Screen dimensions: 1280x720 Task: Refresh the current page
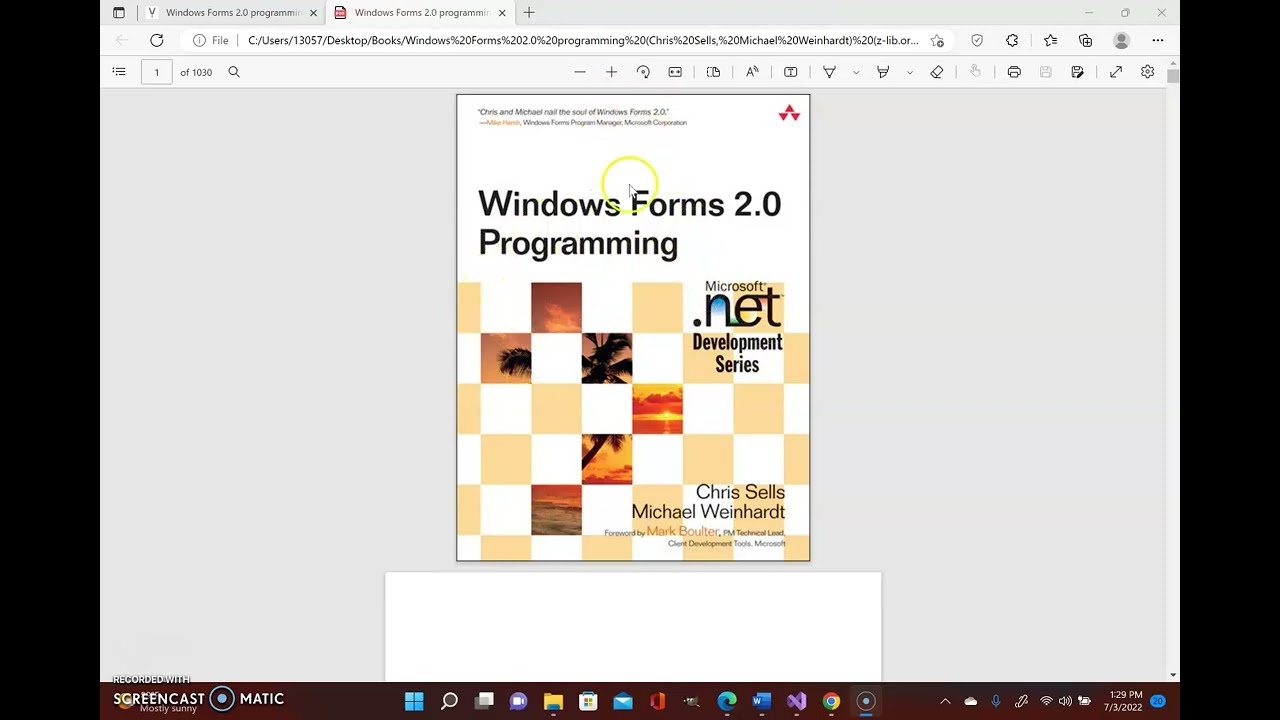tap(157, 40)
